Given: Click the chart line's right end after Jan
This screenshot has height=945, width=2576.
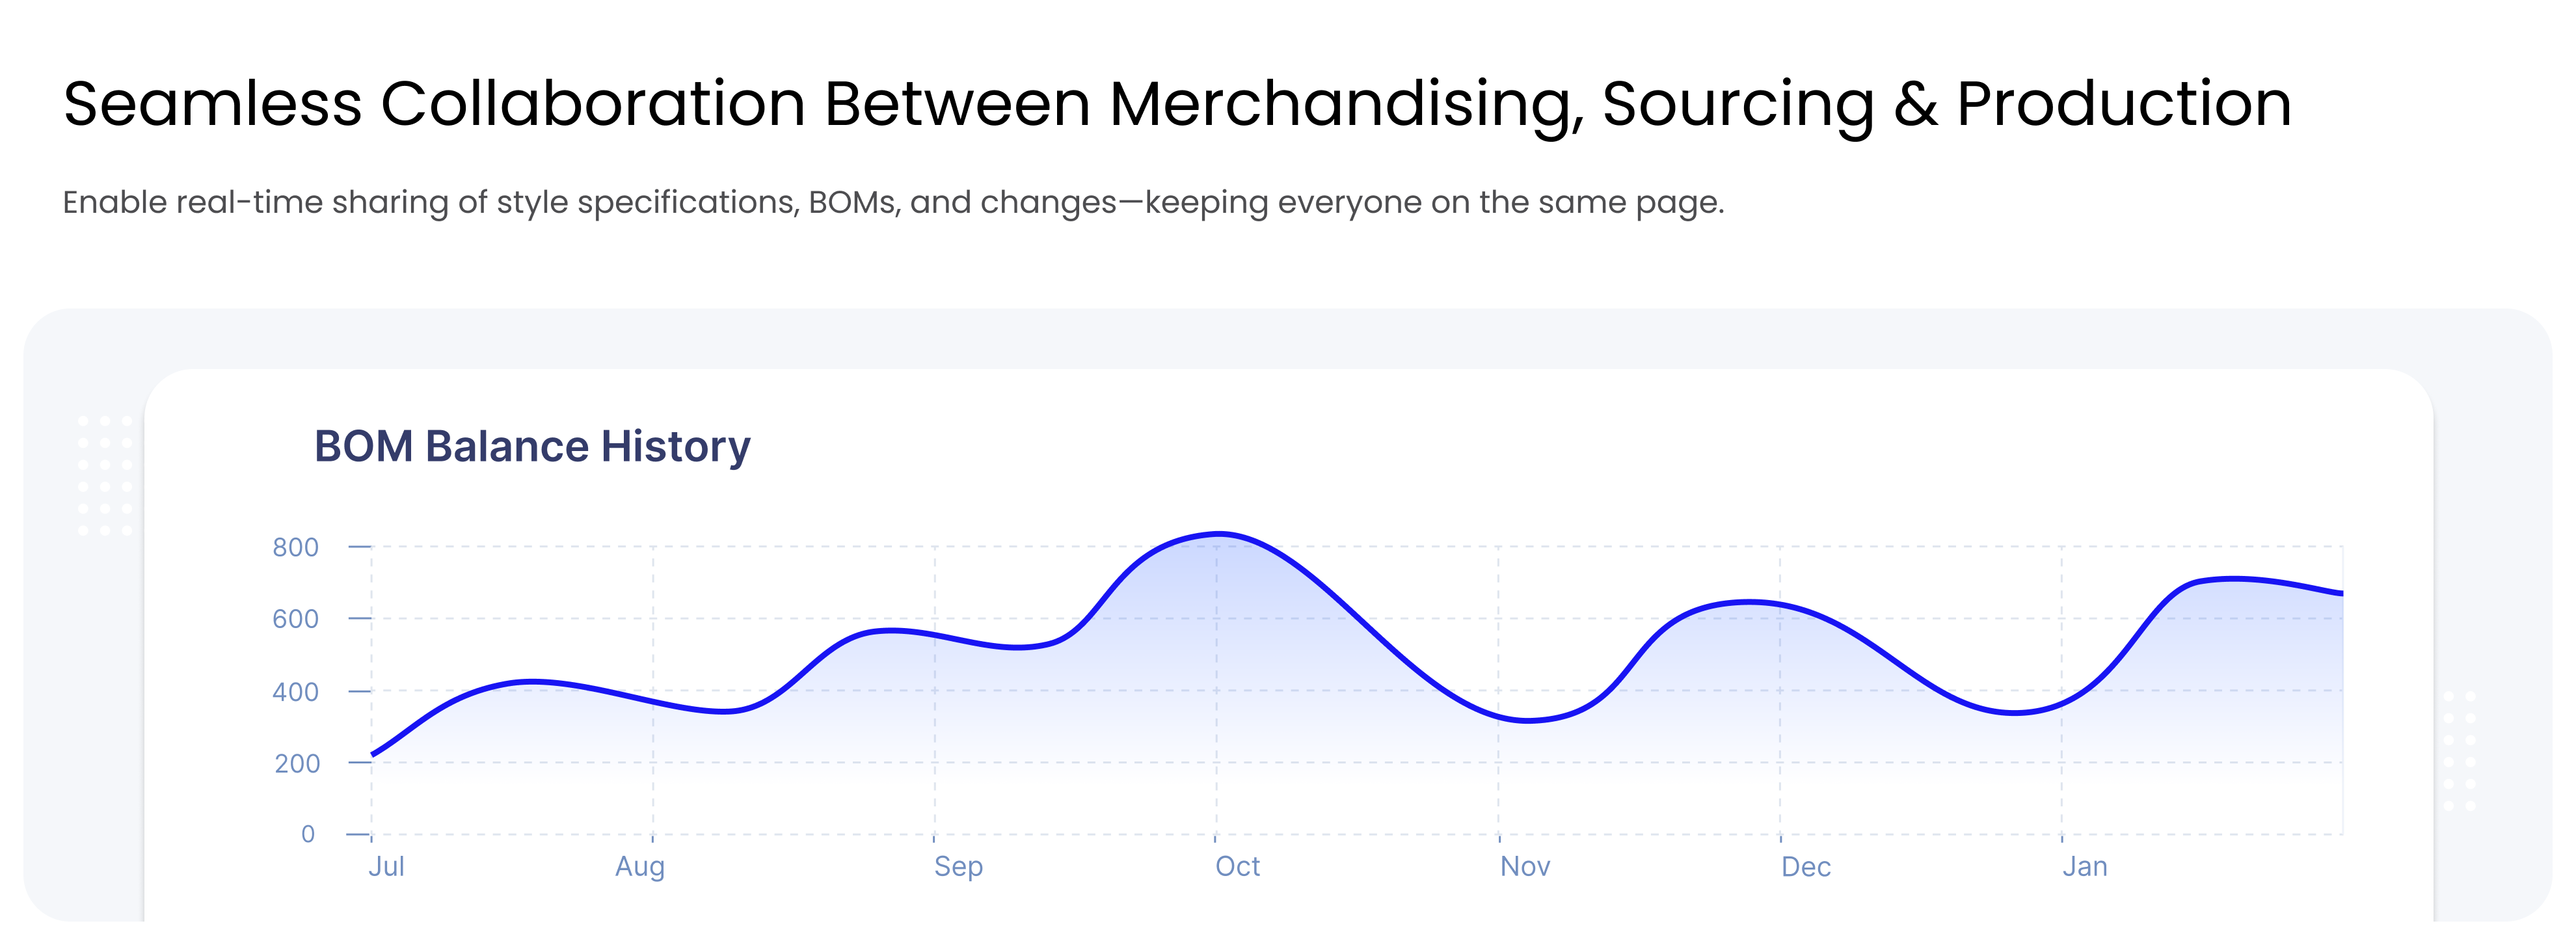Looking at the screenshot, I should click(2340, 593).
